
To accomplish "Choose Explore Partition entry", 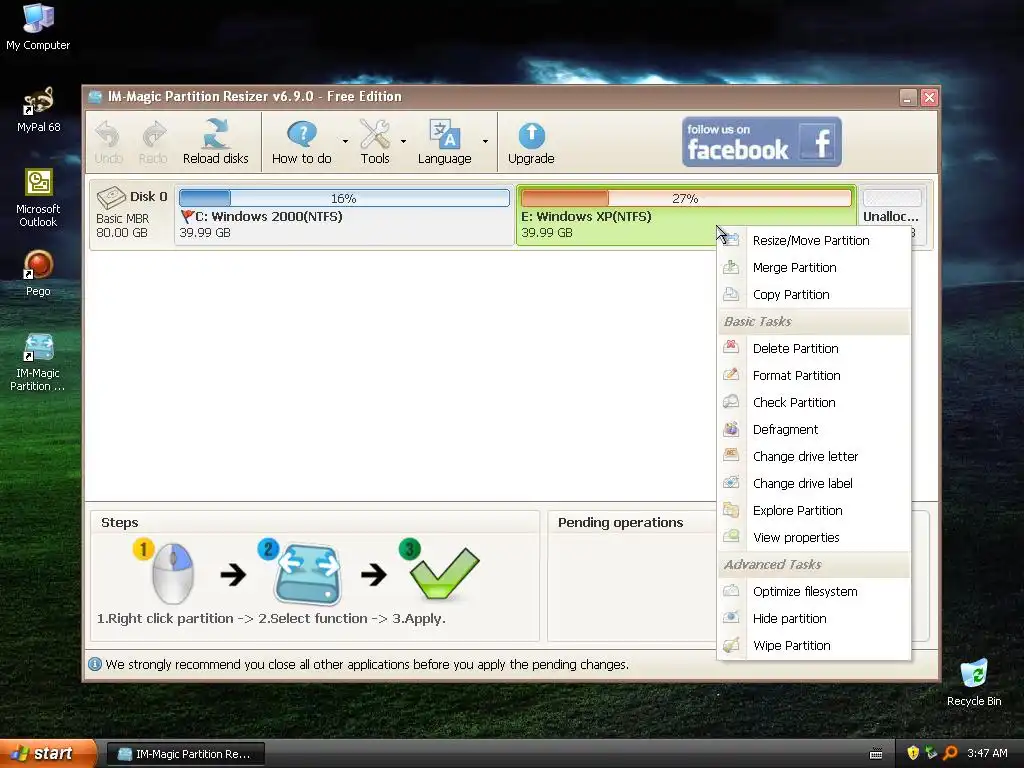I will pos(814,511).
